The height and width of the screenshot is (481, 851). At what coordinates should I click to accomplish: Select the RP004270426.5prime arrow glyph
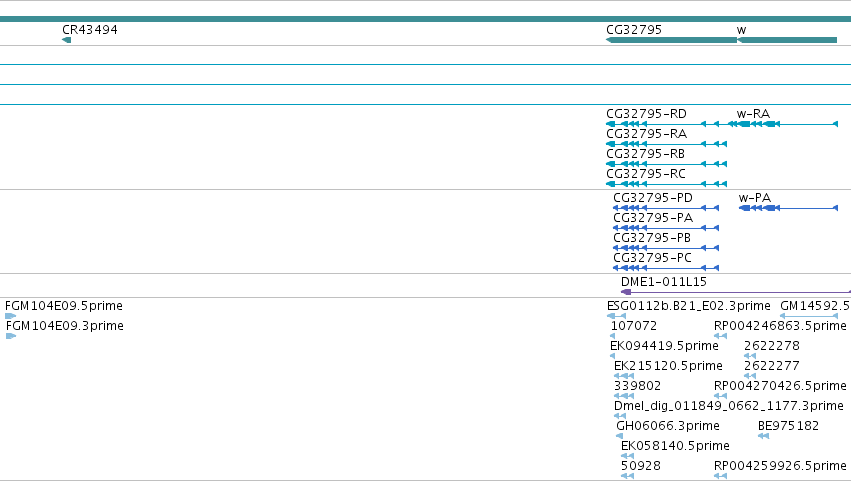[720, 396]
